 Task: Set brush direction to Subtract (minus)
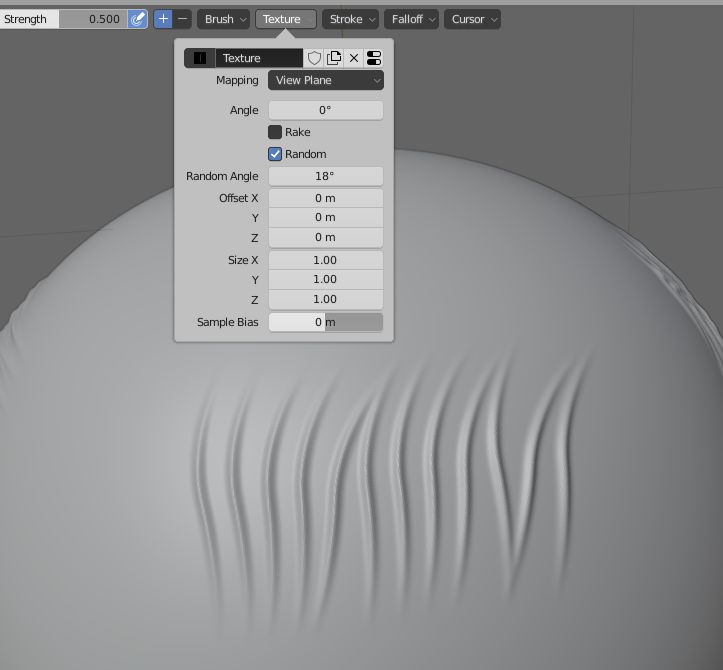[183, 19]
